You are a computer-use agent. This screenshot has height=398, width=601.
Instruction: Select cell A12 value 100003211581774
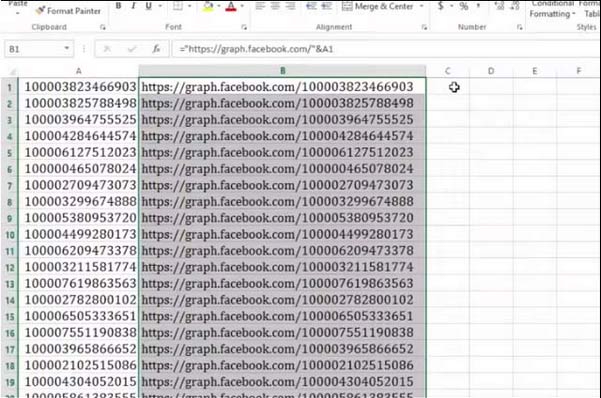click(x=79, y=267)
